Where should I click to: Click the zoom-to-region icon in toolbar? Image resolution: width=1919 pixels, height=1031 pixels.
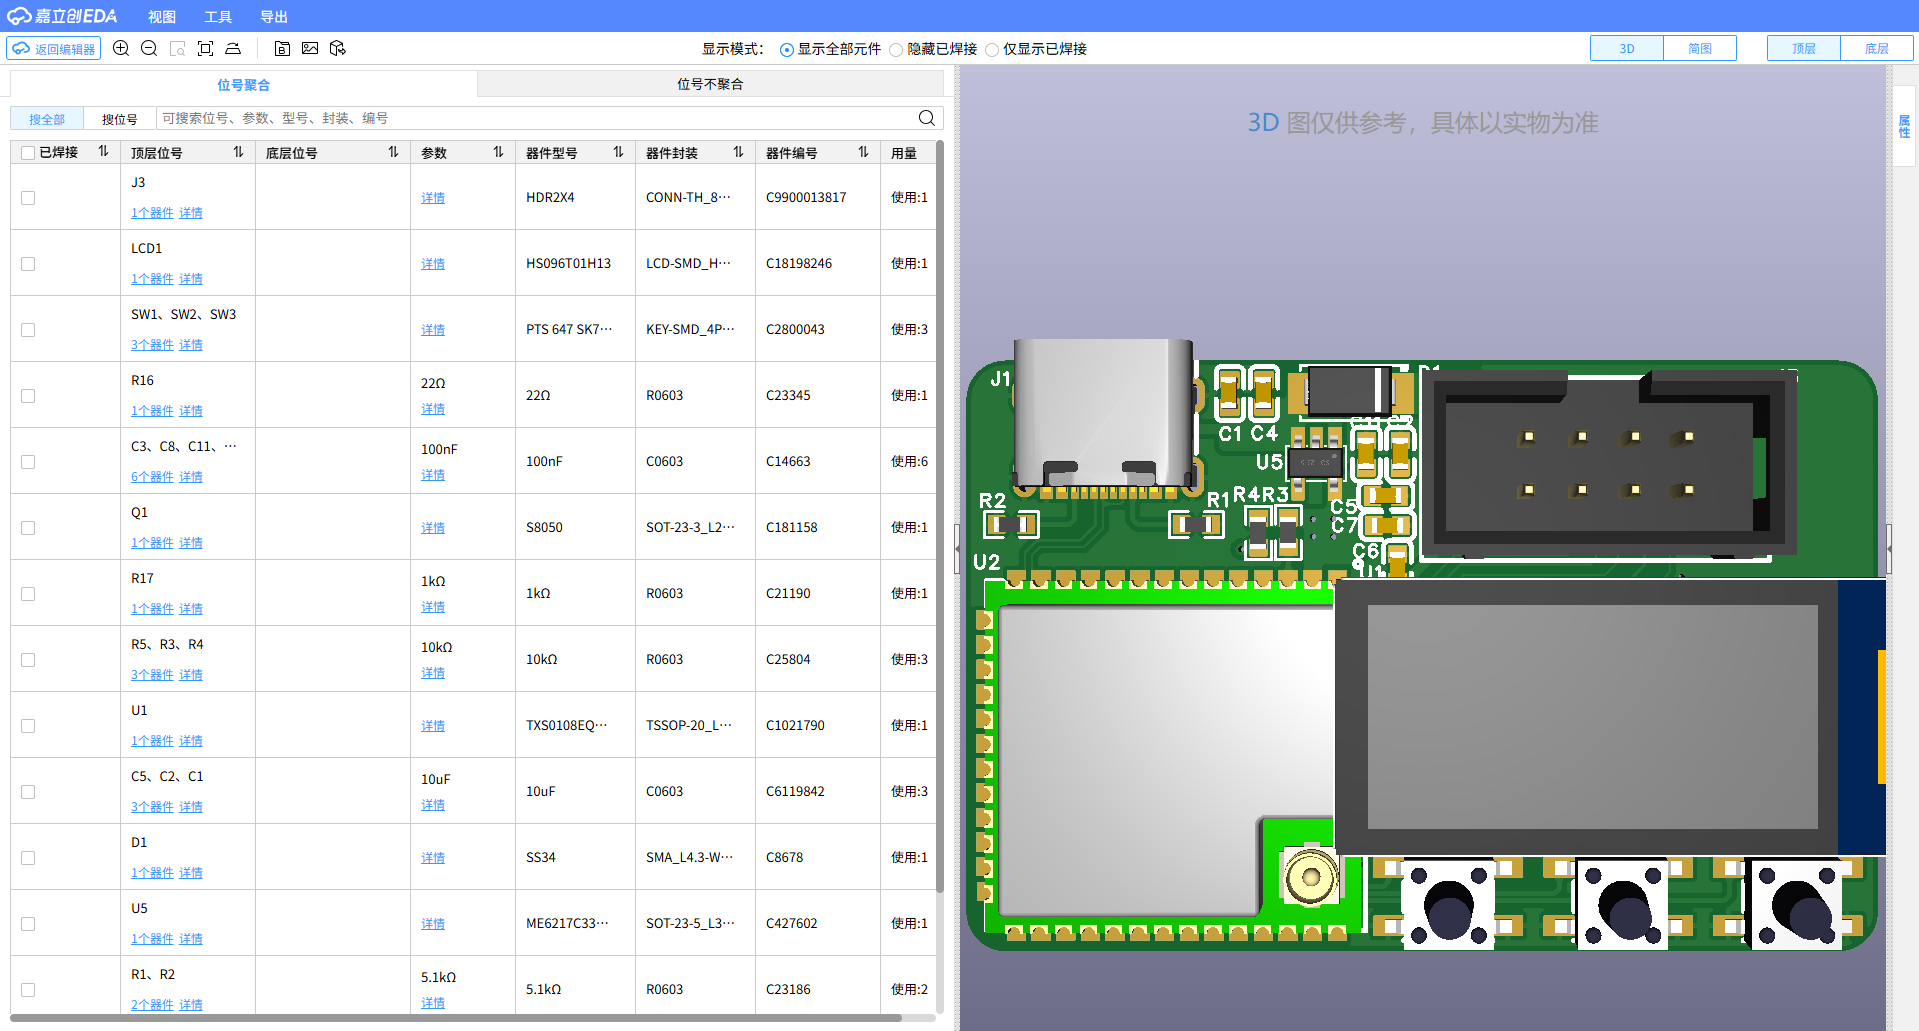[177, 48]
